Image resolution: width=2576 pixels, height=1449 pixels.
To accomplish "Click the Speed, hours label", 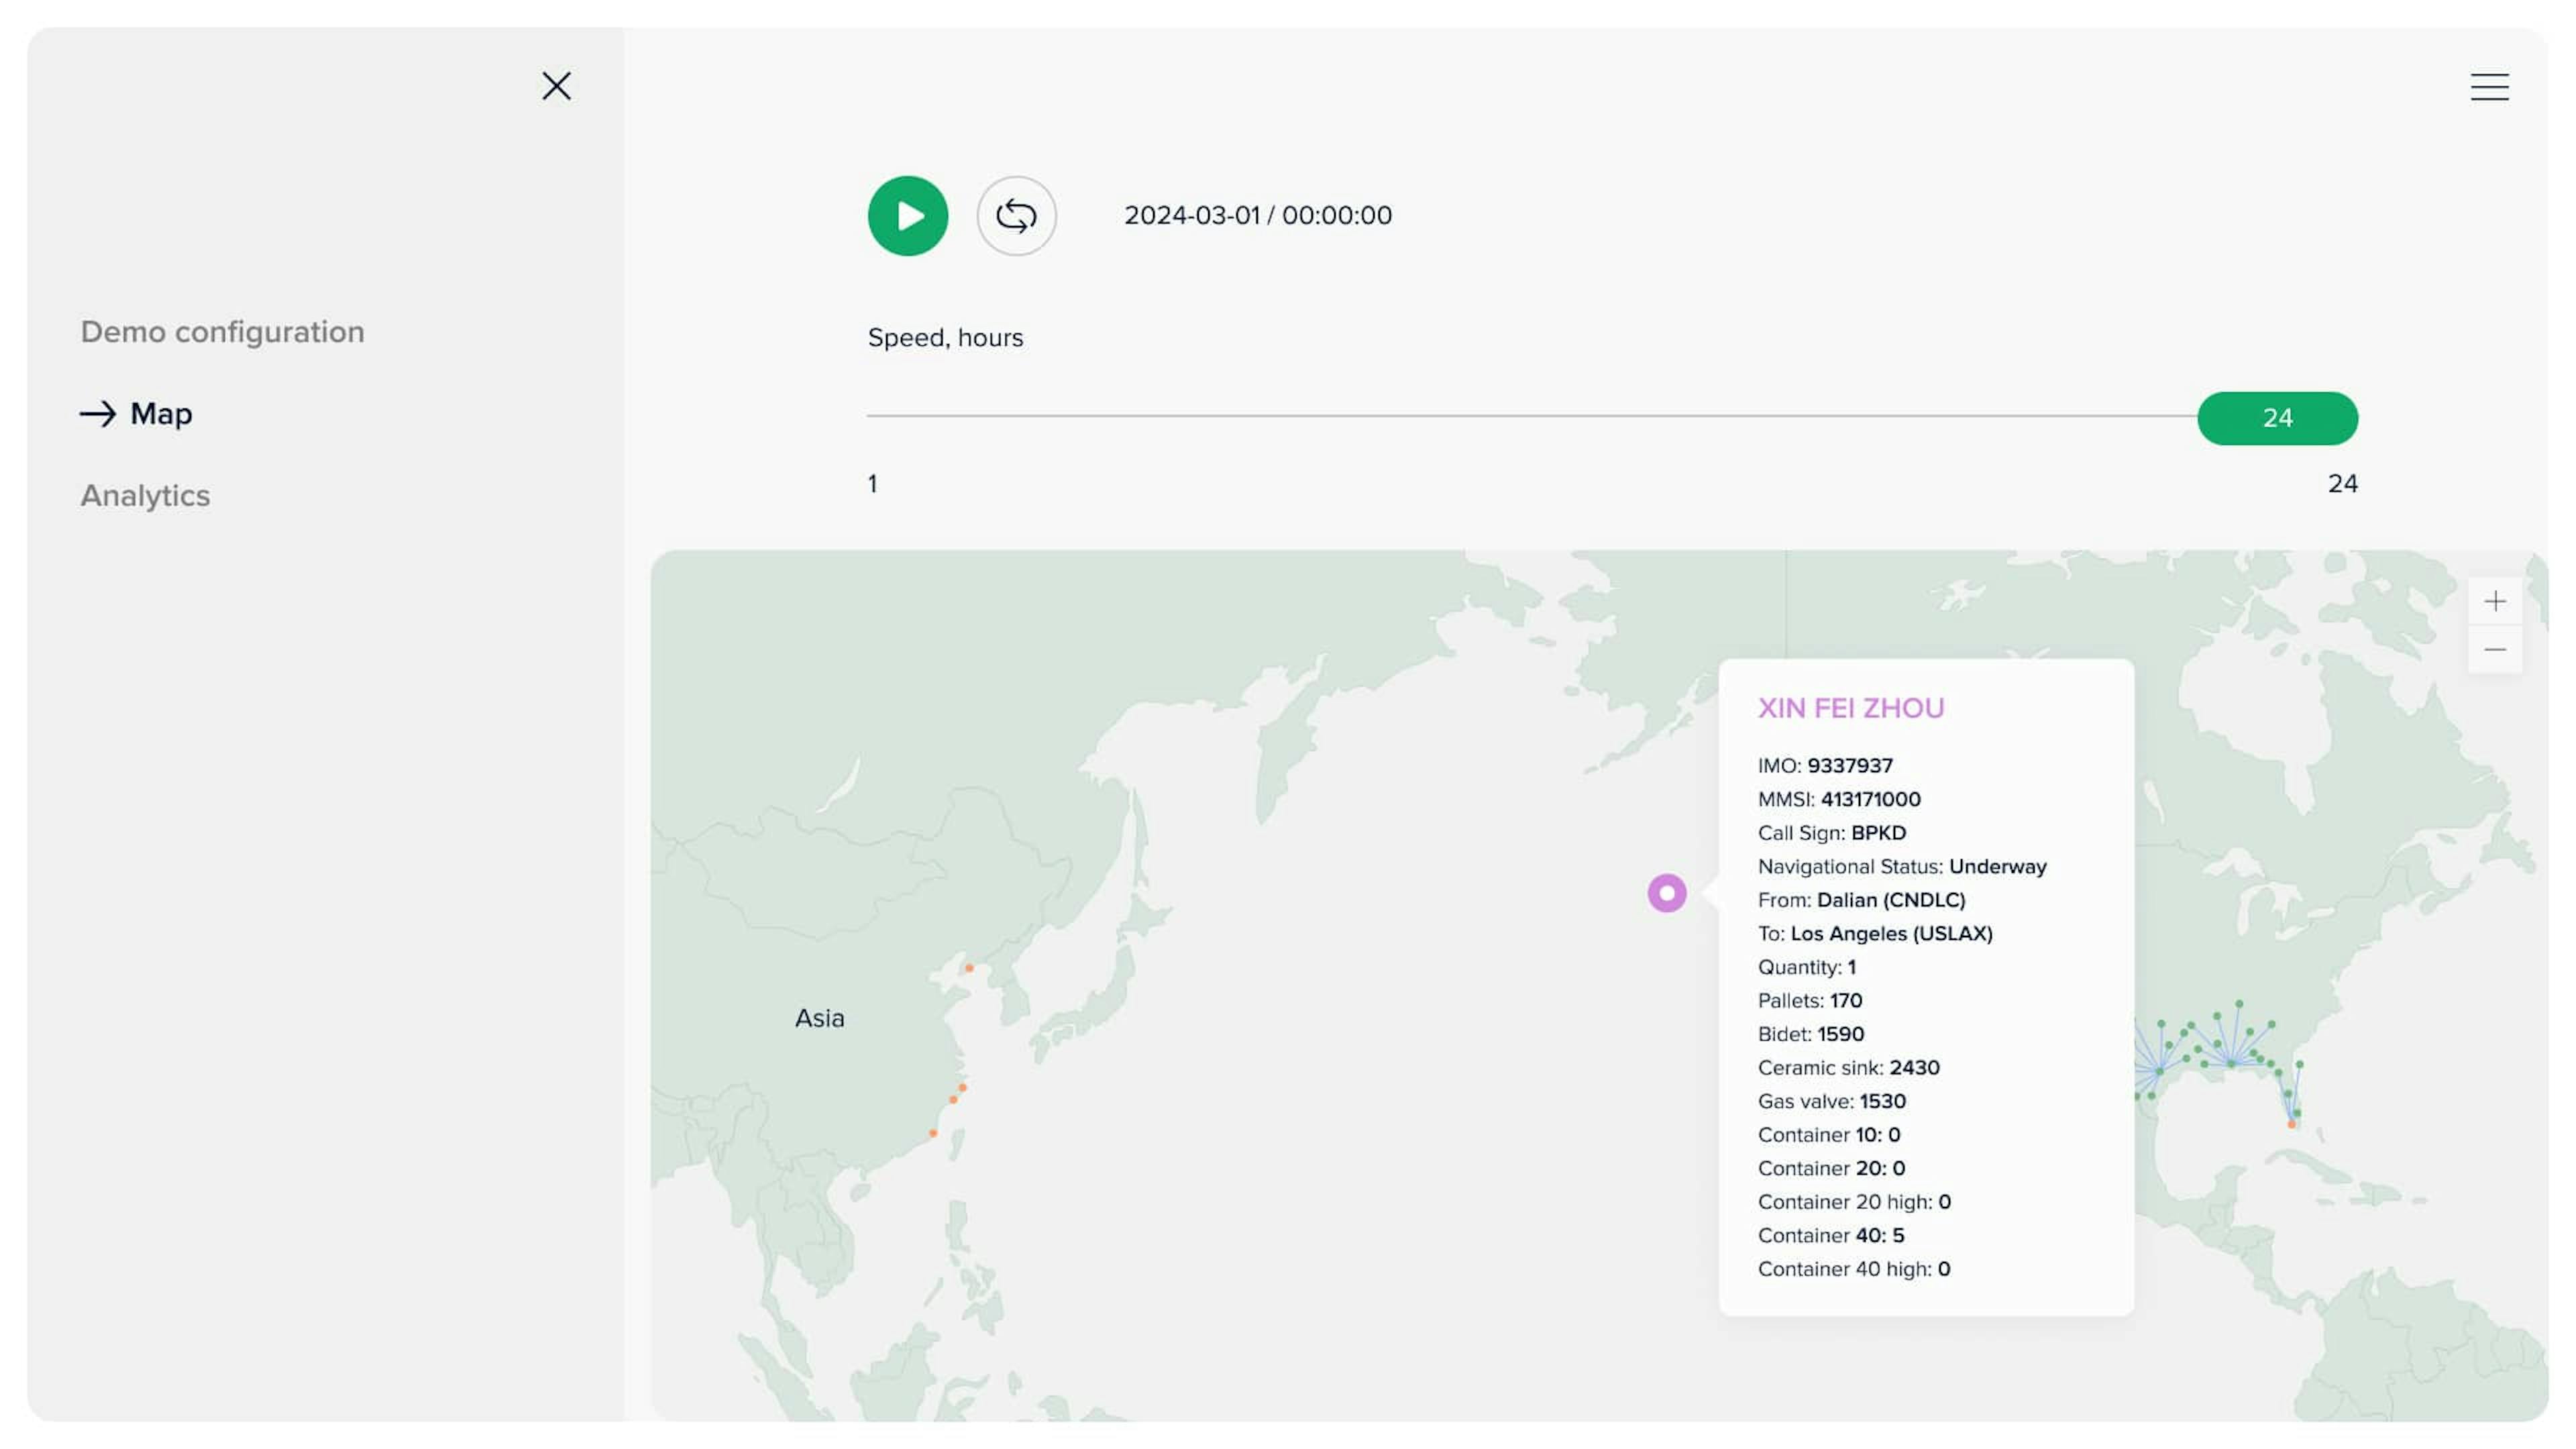I will 945,338.
